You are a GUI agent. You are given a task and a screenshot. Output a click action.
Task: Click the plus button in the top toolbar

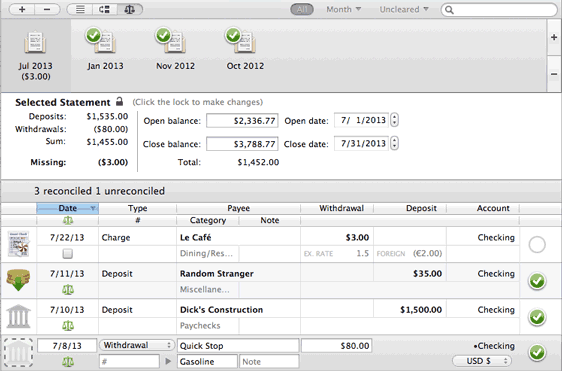(x=22, y=9)
